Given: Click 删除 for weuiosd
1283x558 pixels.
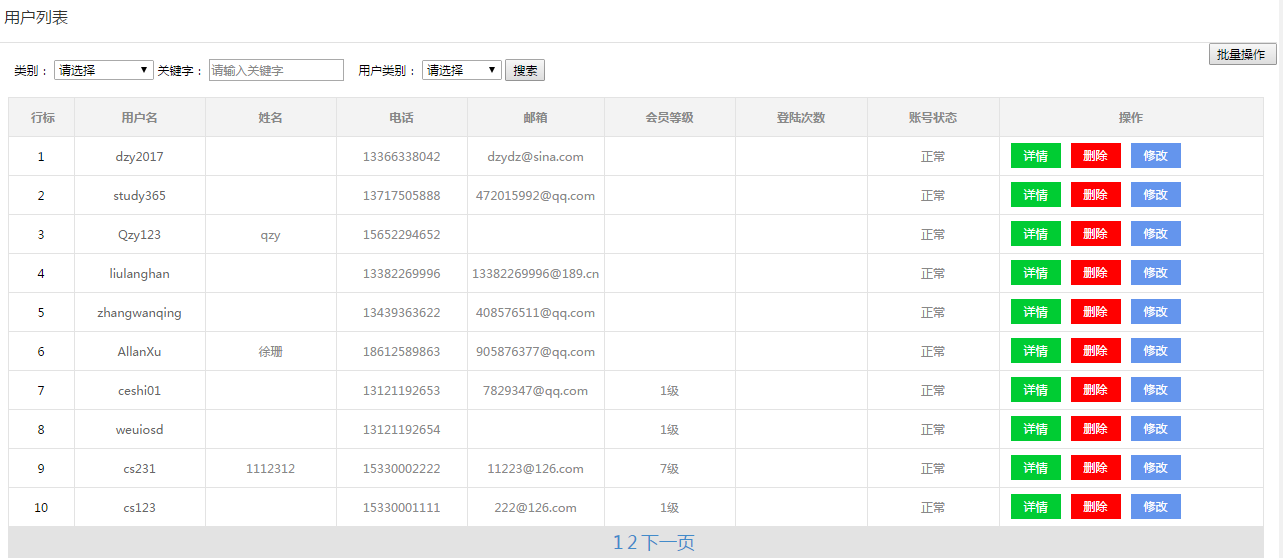Looking at the screenshot, I should tap(1096, 429).
